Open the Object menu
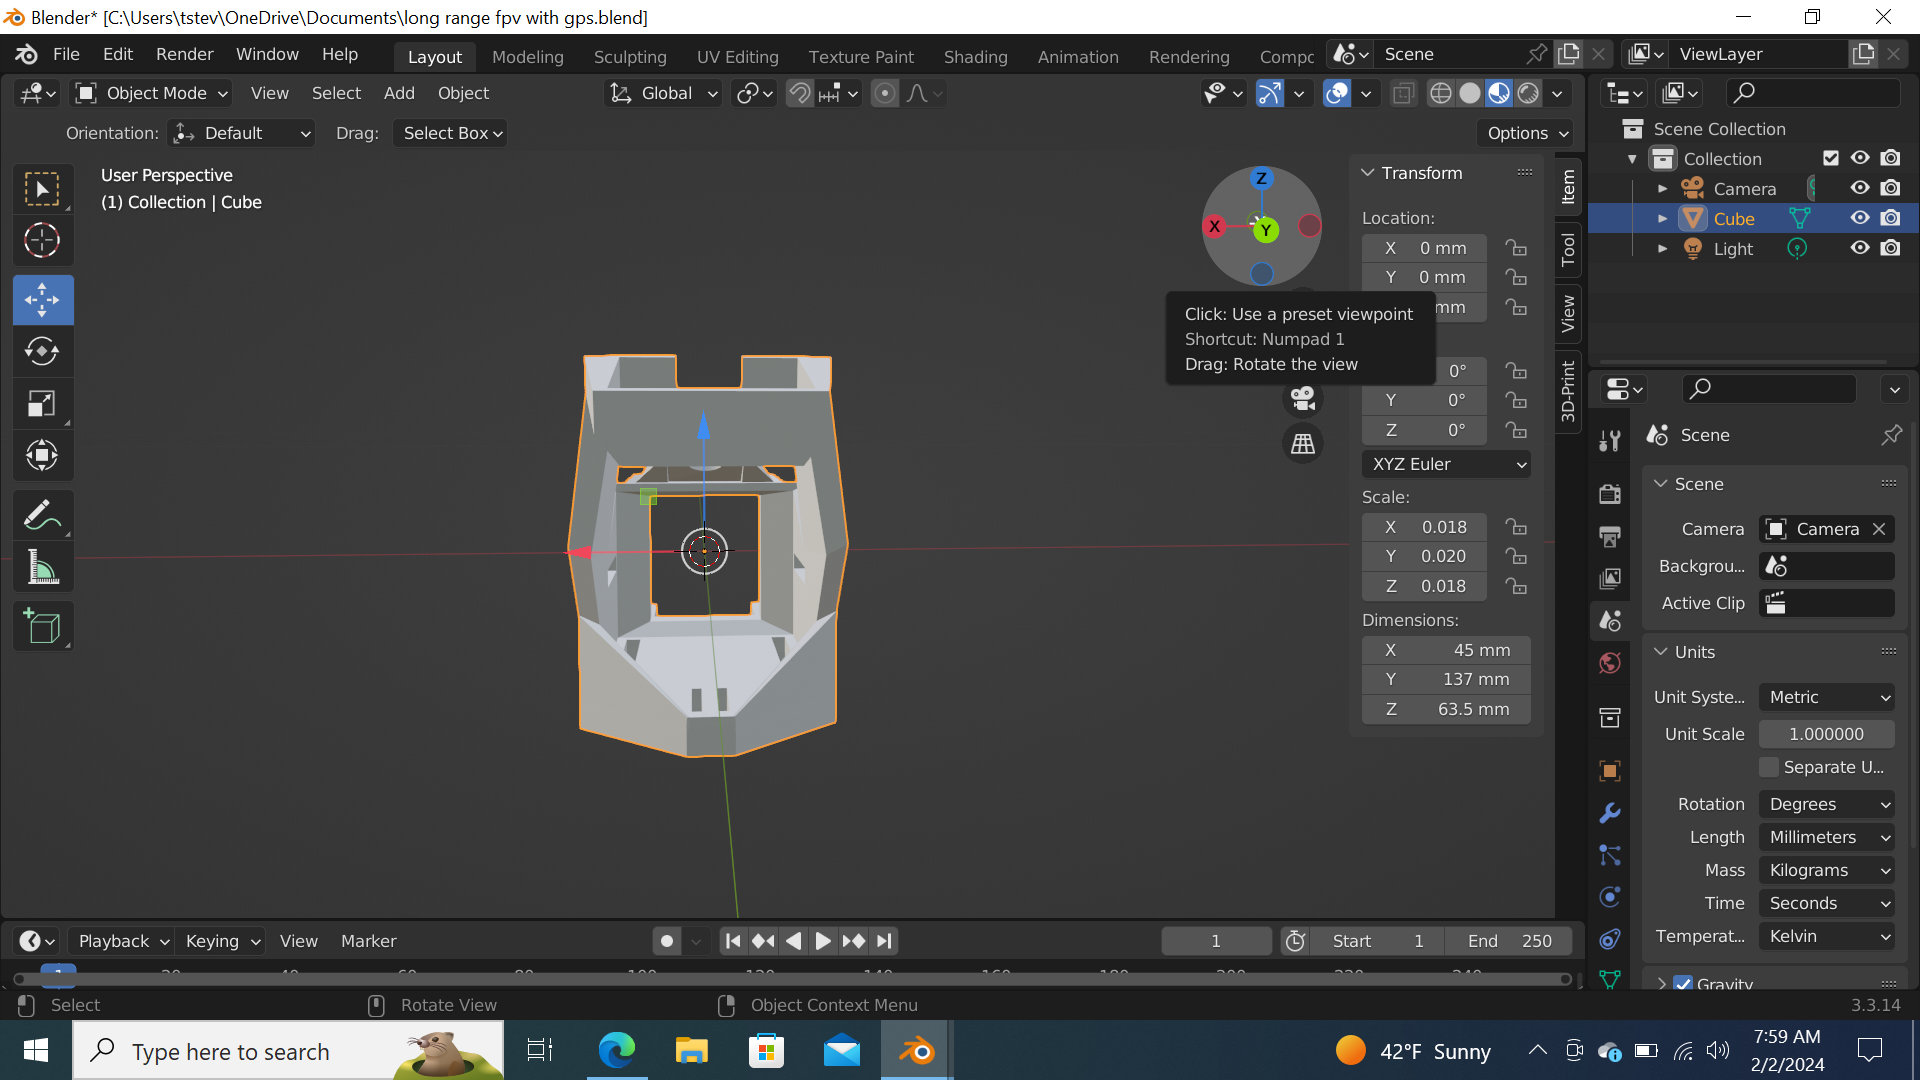The width and height of the screenshot is (1920, 1080). [462, 93]
